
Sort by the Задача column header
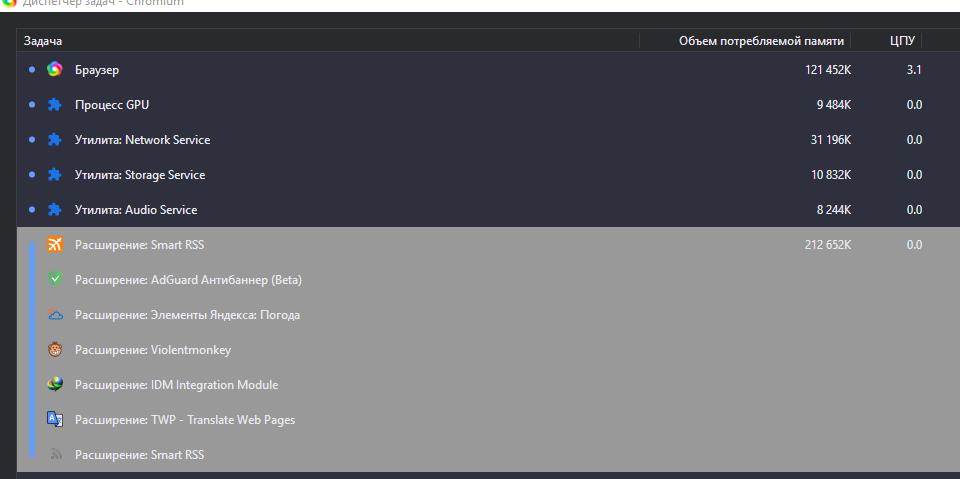point(43,41)
